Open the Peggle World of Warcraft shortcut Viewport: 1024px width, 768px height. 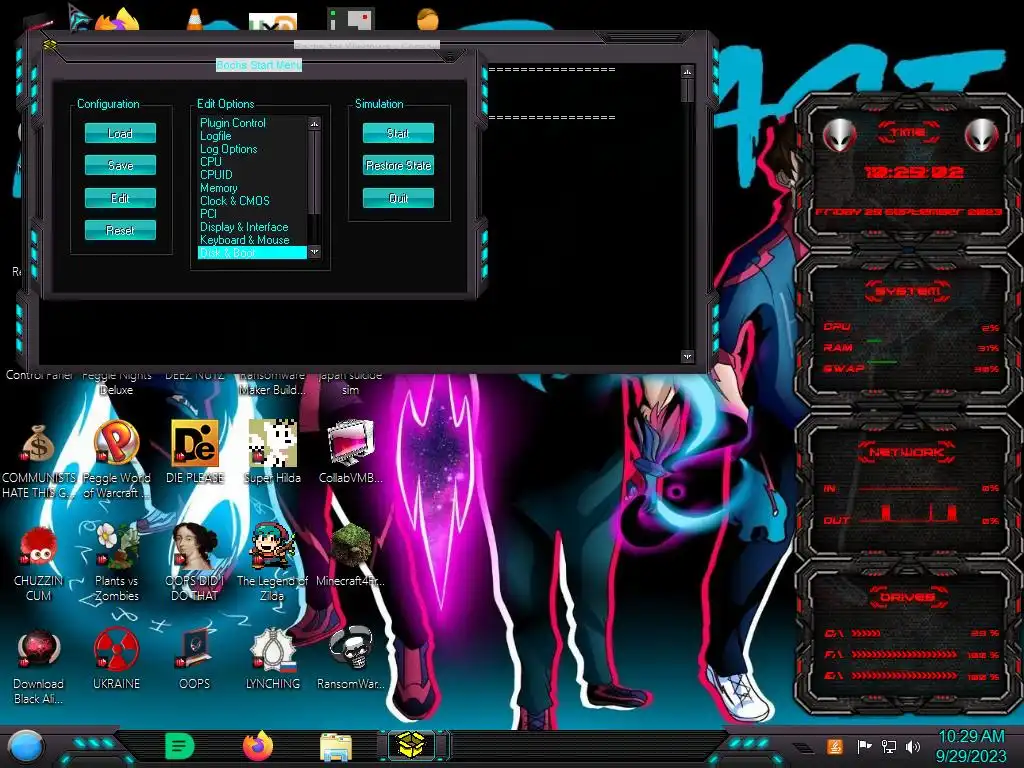pyautogui.click(x=116, y=461)
